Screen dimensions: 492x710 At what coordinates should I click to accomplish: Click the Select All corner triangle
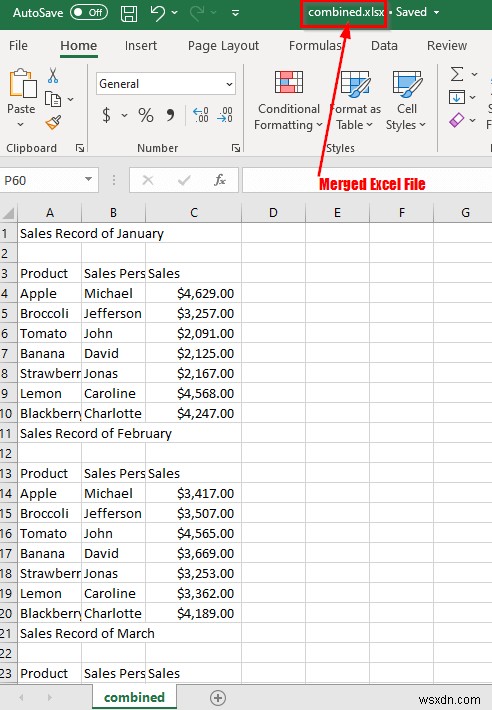point(9,212)
